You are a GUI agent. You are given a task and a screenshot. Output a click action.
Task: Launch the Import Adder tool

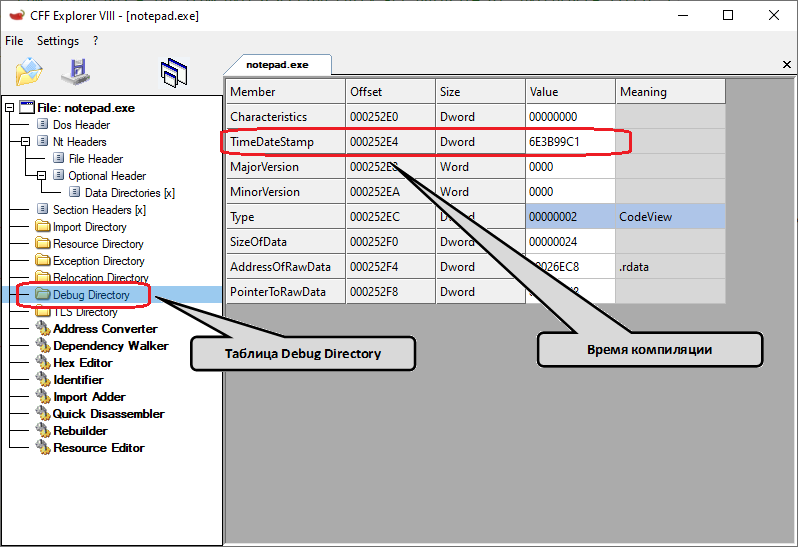coord(90,397)
